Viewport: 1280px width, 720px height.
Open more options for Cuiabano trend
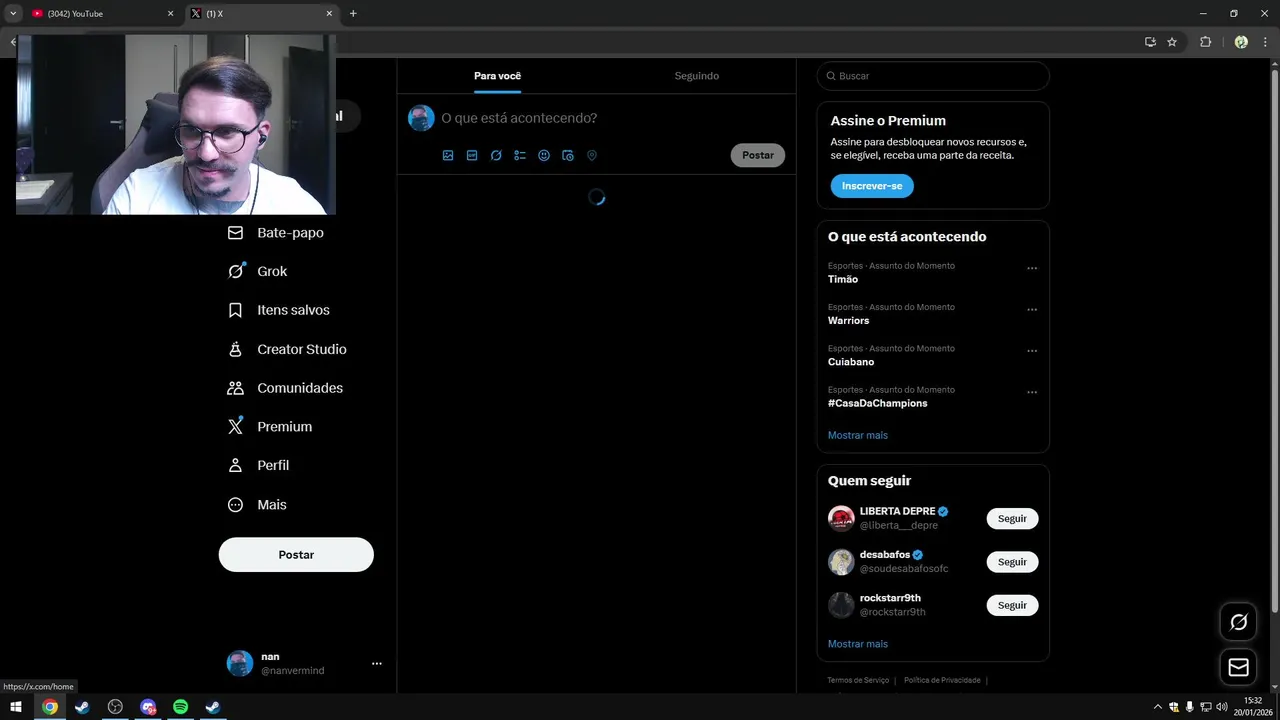(x=1032, y=351)
